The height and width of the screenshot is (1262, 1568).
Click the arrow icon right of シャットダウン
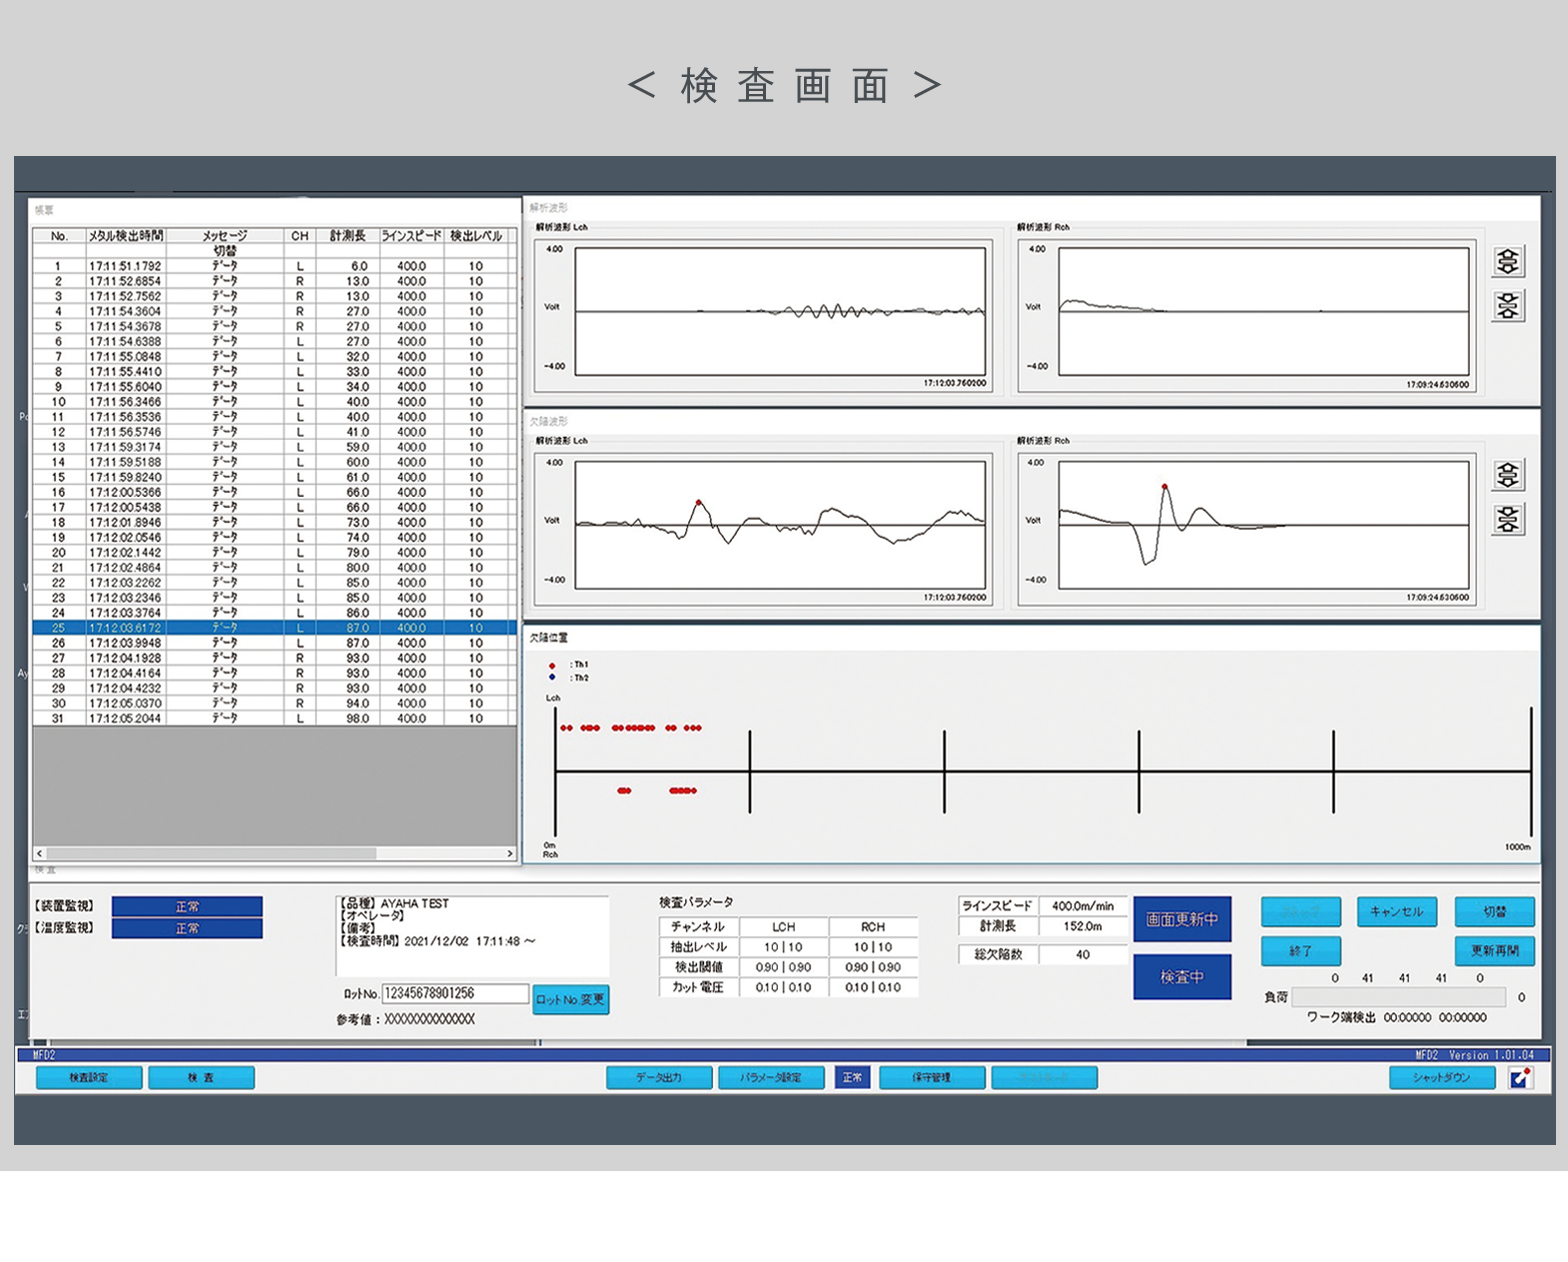click(x=1520, y=1077)
